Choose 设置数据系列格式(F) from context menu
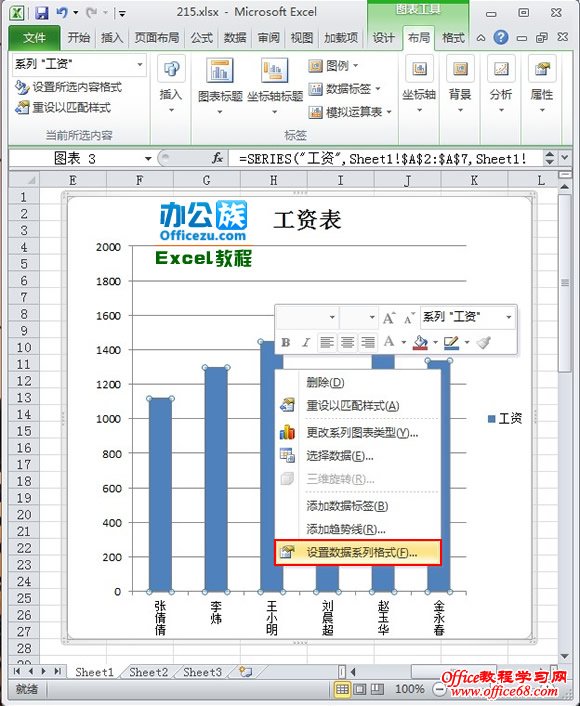 click(358, 552)
